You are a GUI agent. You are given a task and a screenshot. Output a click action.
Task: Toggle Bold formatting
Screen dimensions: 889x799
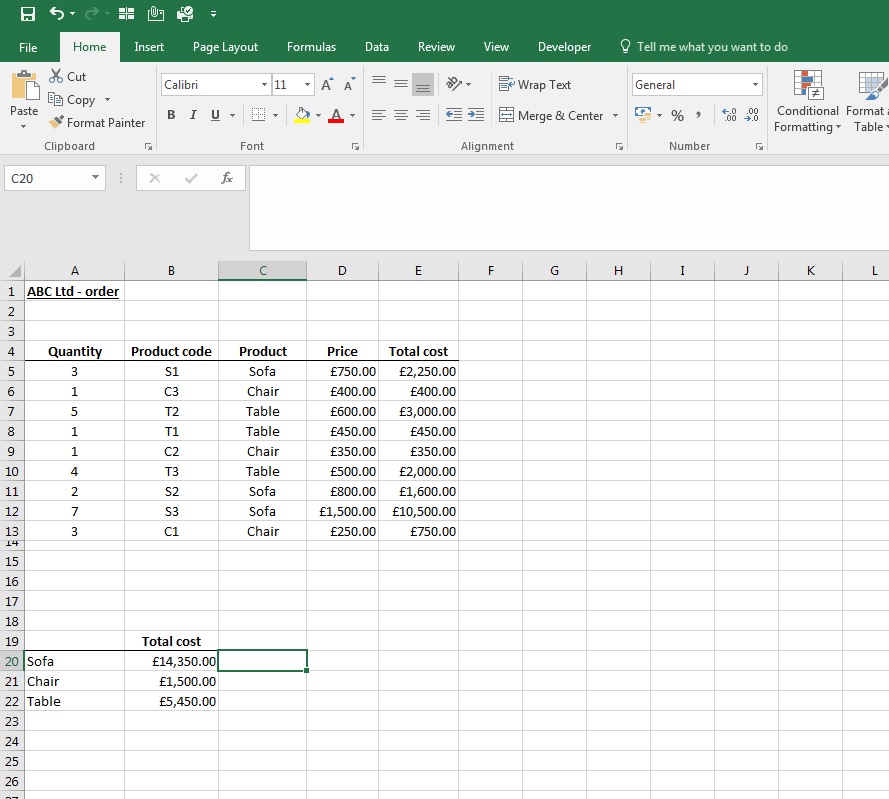pos(171,115)
